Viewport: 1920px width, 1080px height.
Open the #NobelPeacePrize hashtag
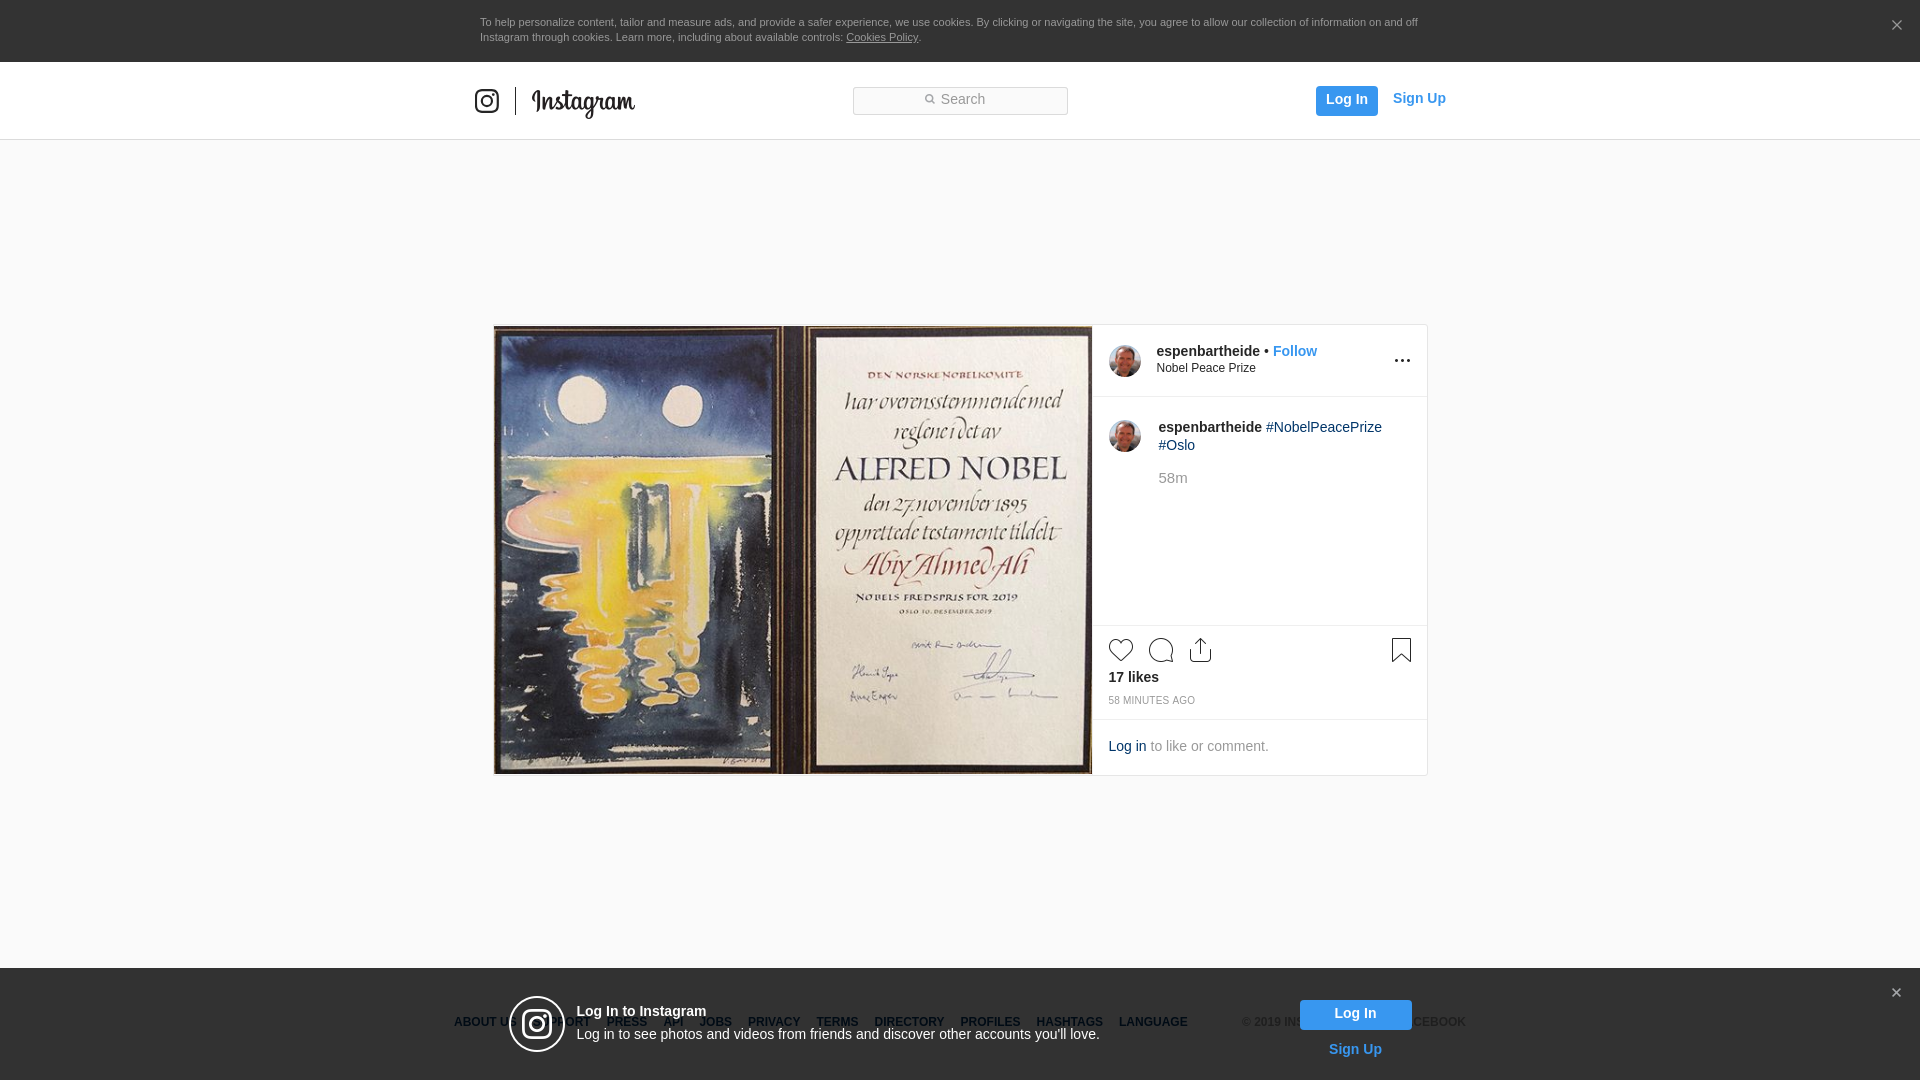[x=1324, y=427]
